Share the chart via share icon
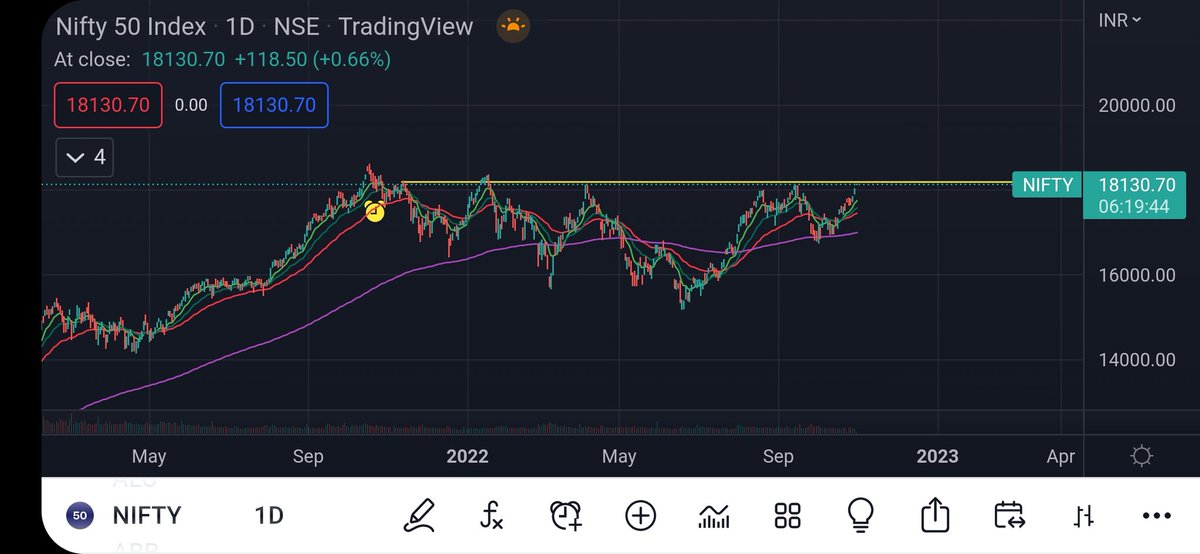Image resolution: width=1200 pixels, height=554 pixels. tap(933, 515)
